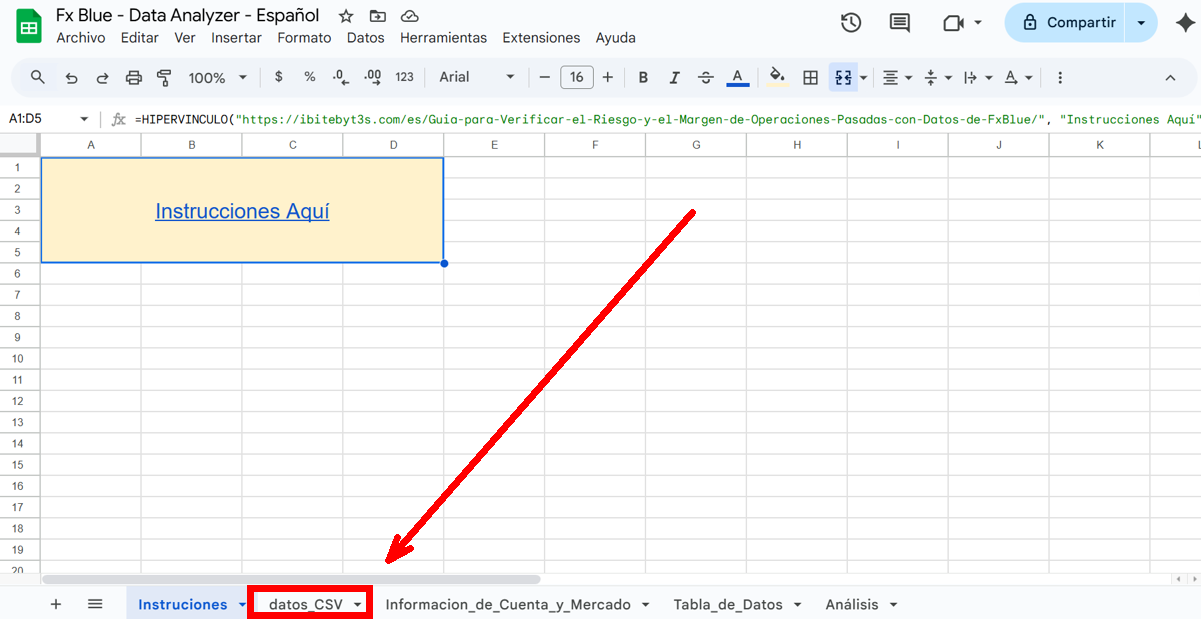The height and width of the screenshot is (619, 1201).
Task: Click the borders grid icon
Action: pyautogui.click(x=811, y=77)
